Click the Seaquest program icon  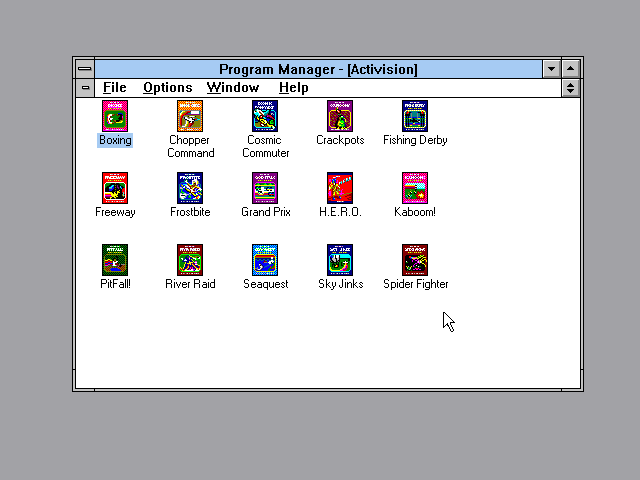(x=265, y=260)
